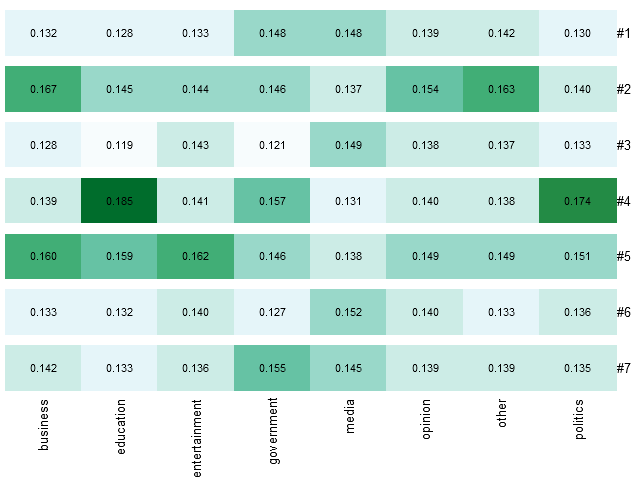The height and width of the screenshot is (480, 640).
Task: Click the 0.152 media cell in row #6
Action: tap(348, 313)
